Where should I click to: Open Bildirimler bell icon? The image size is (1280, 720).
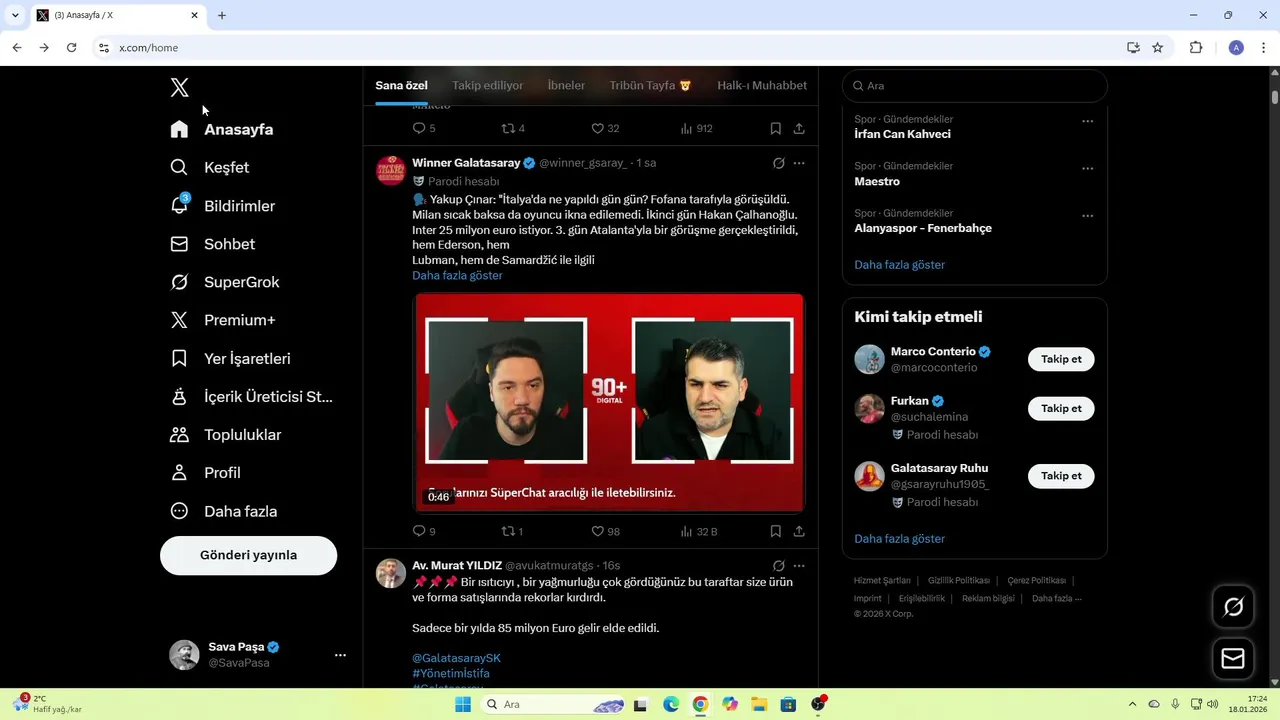(179, 205)
